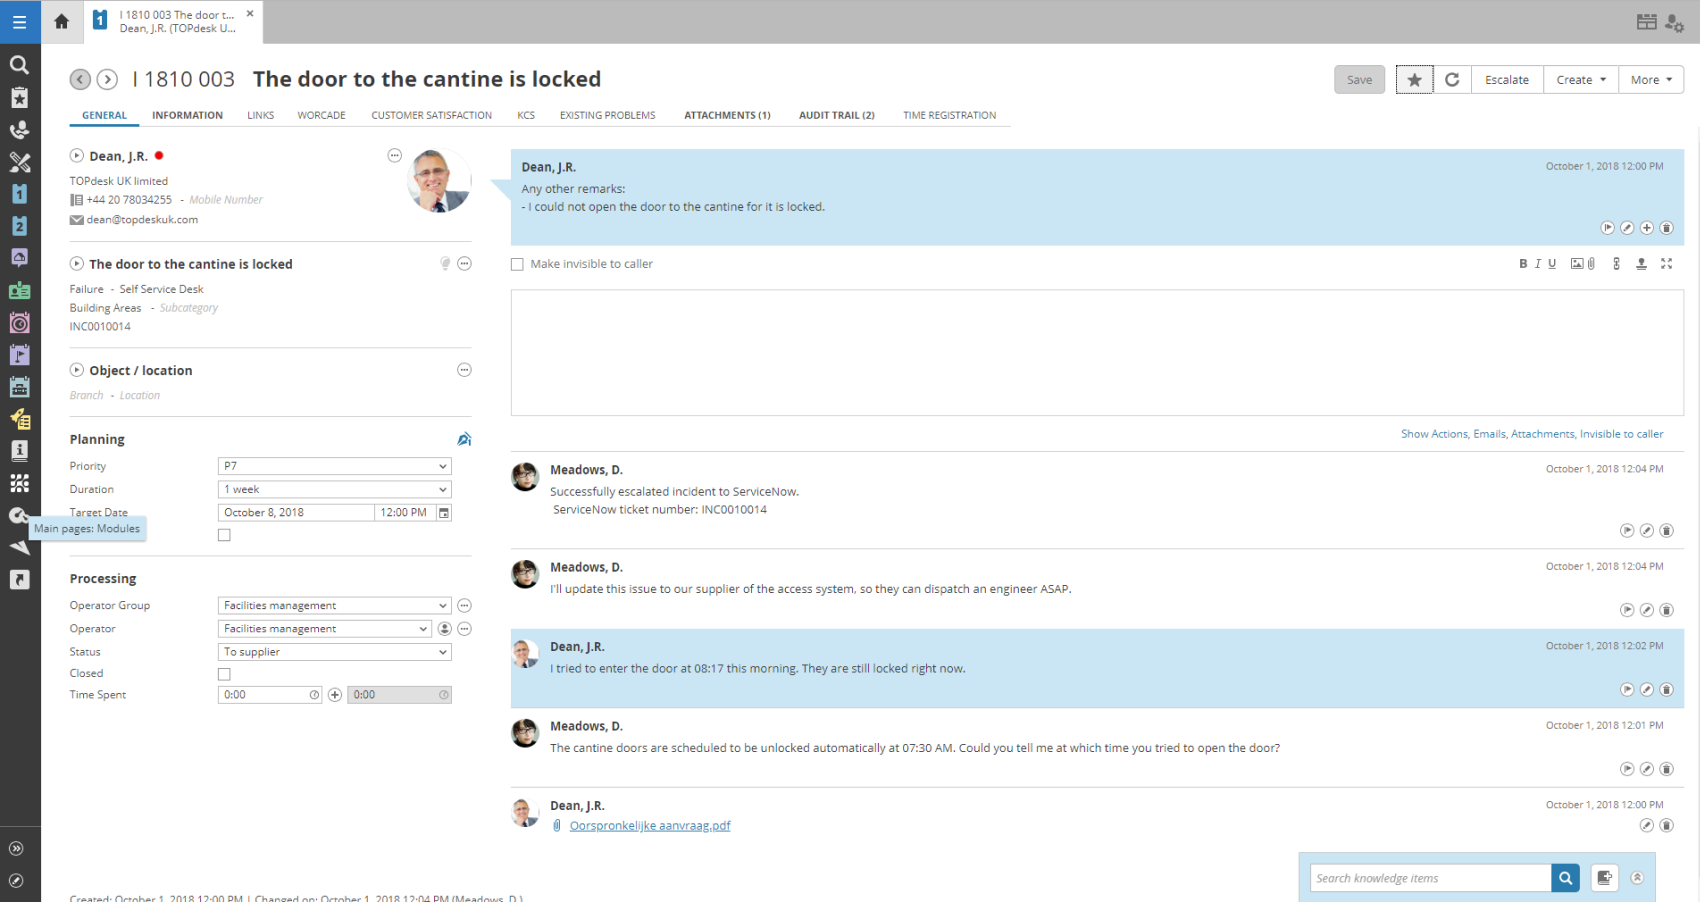Tick the checkbox below Target Date

[224, 535]
